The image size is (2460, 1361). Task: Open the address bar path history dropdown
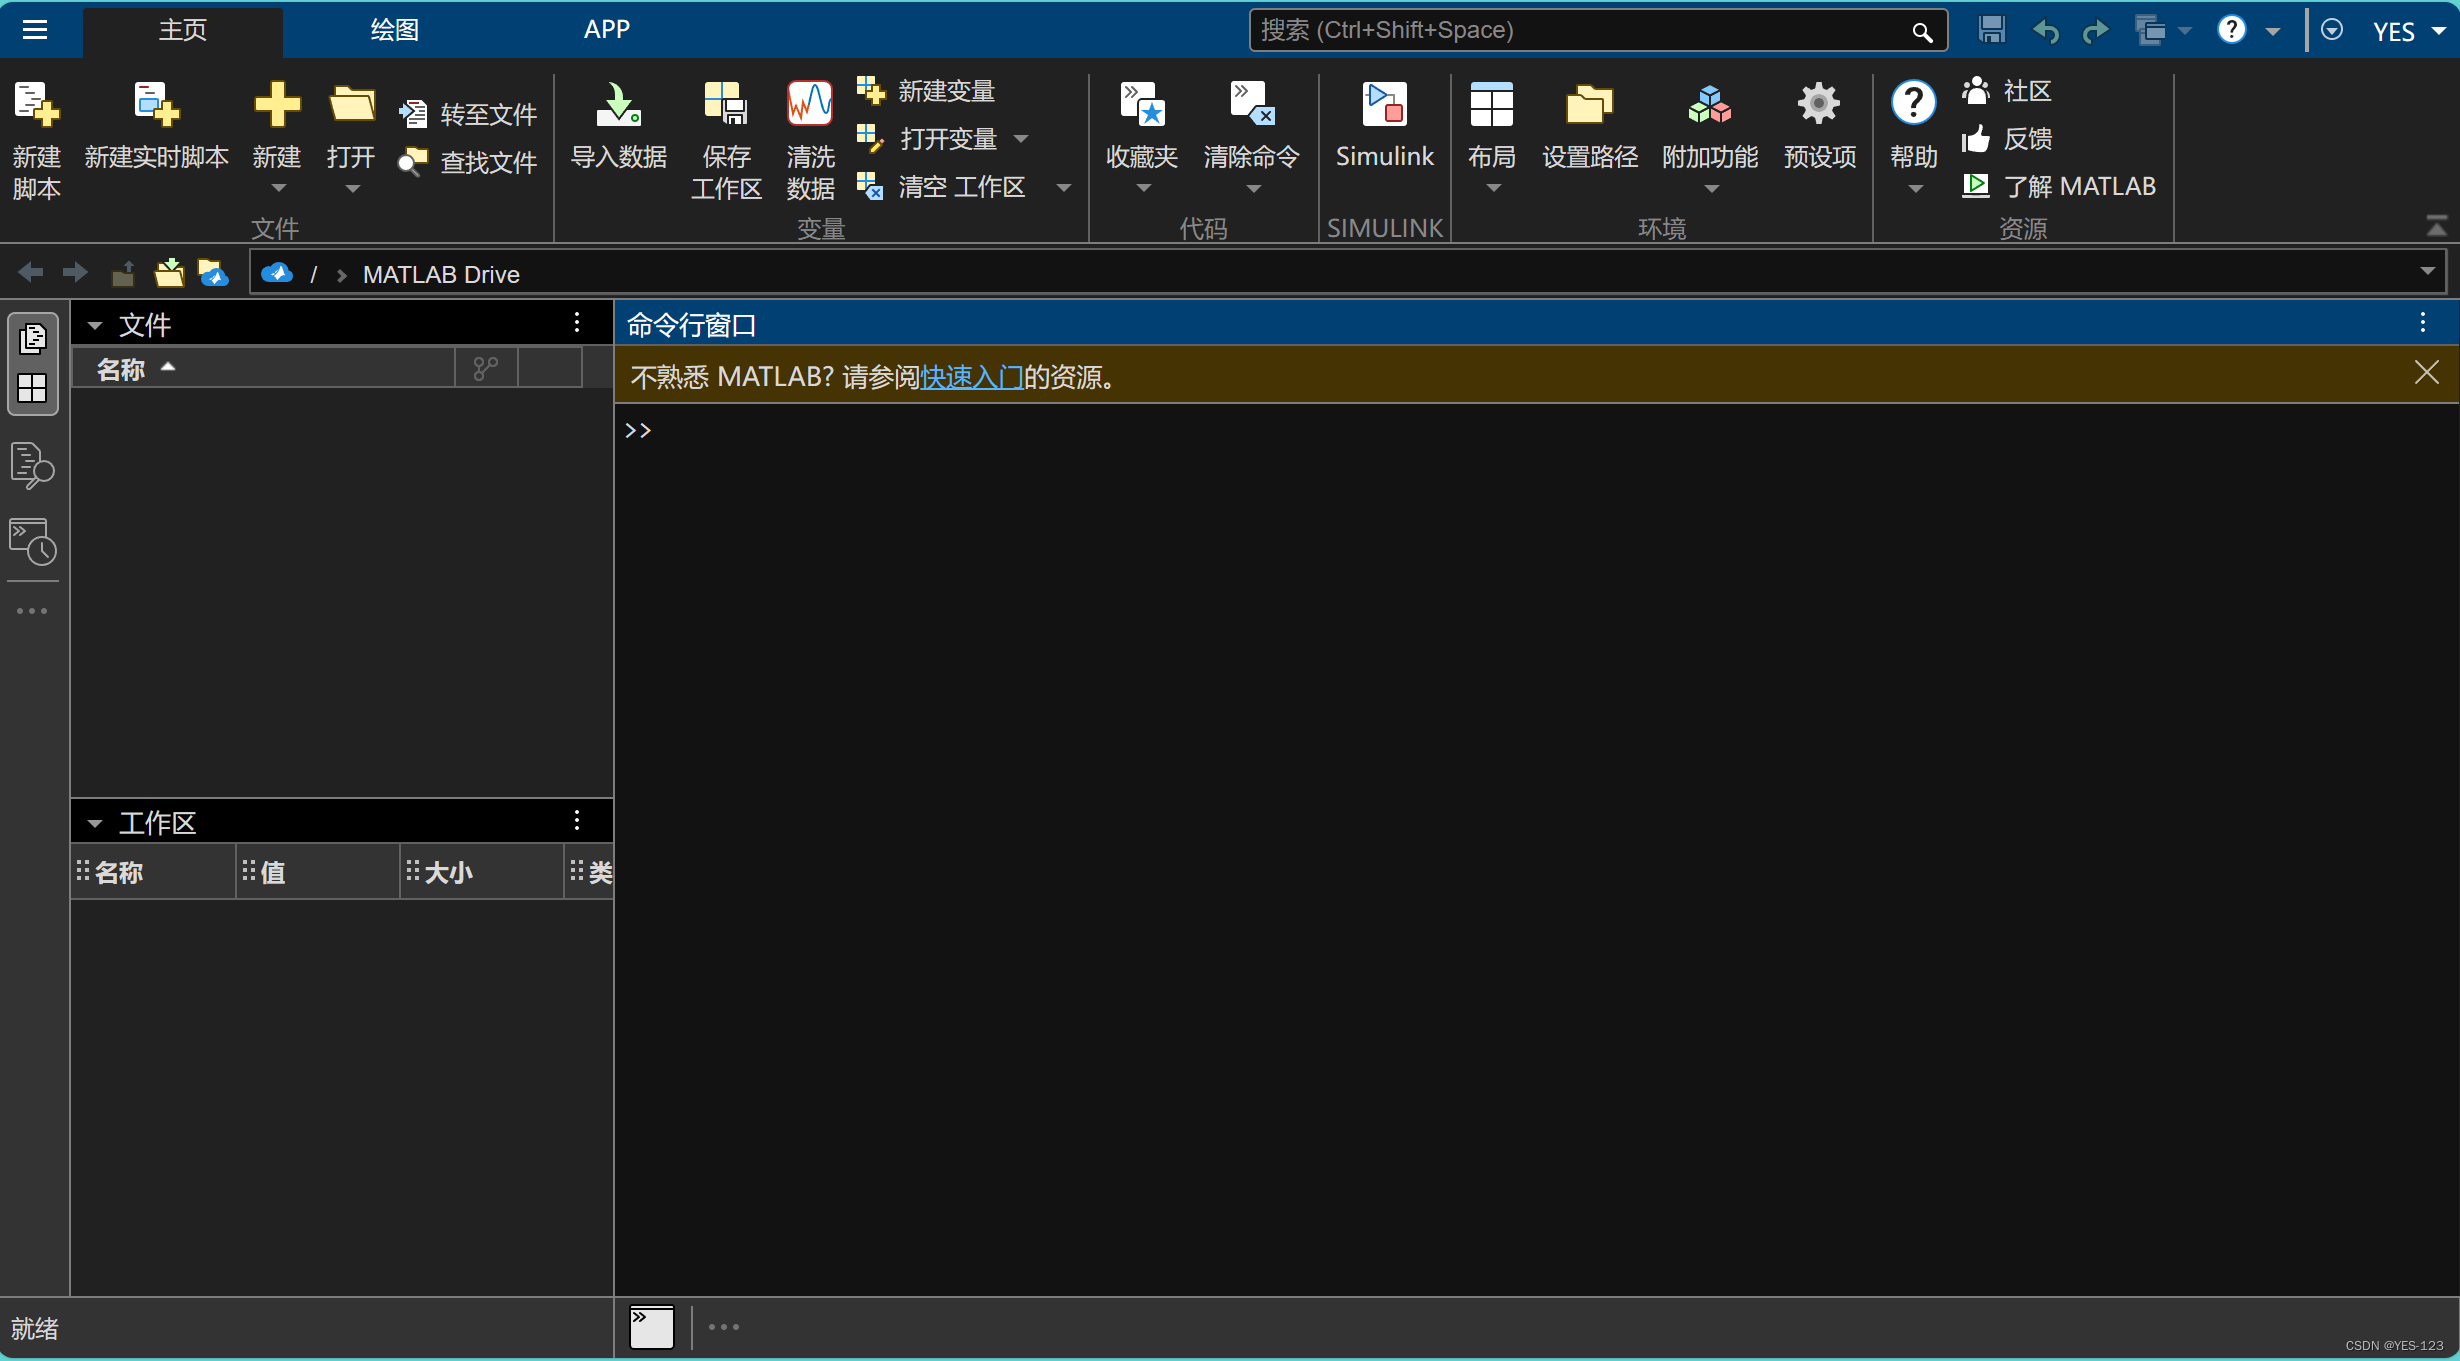pyautogui.click(x=2427, y=272)
